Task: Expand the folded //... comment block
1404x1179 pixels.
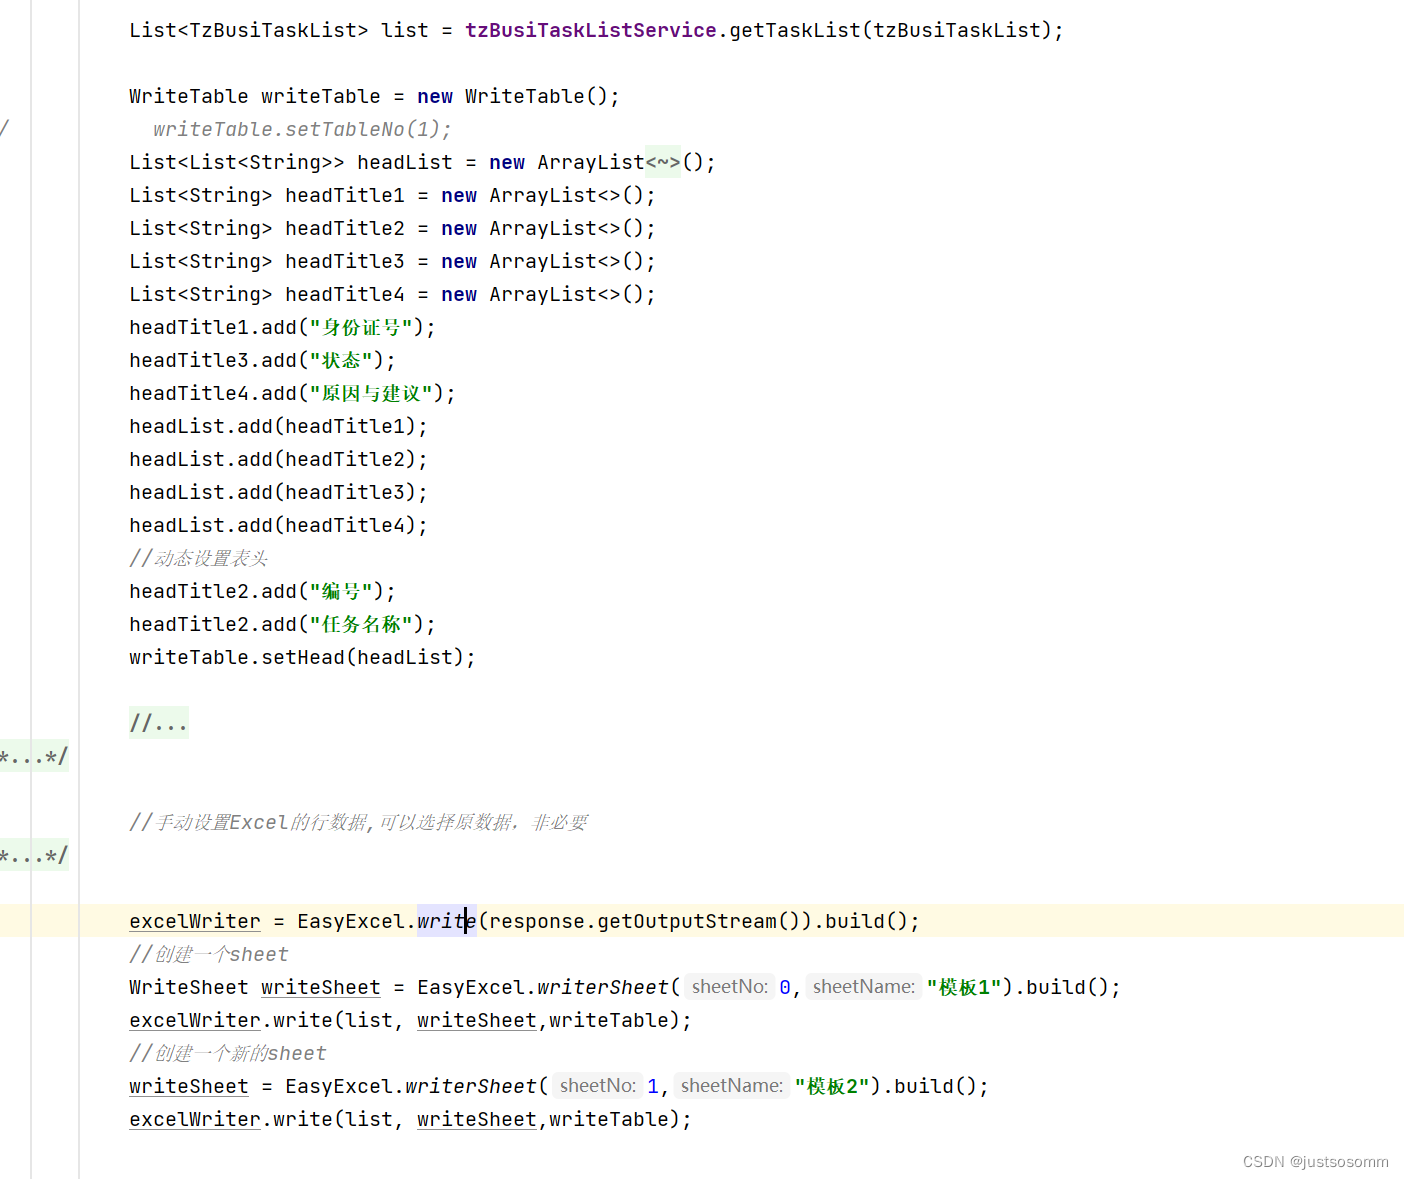Action: (158, 723)
